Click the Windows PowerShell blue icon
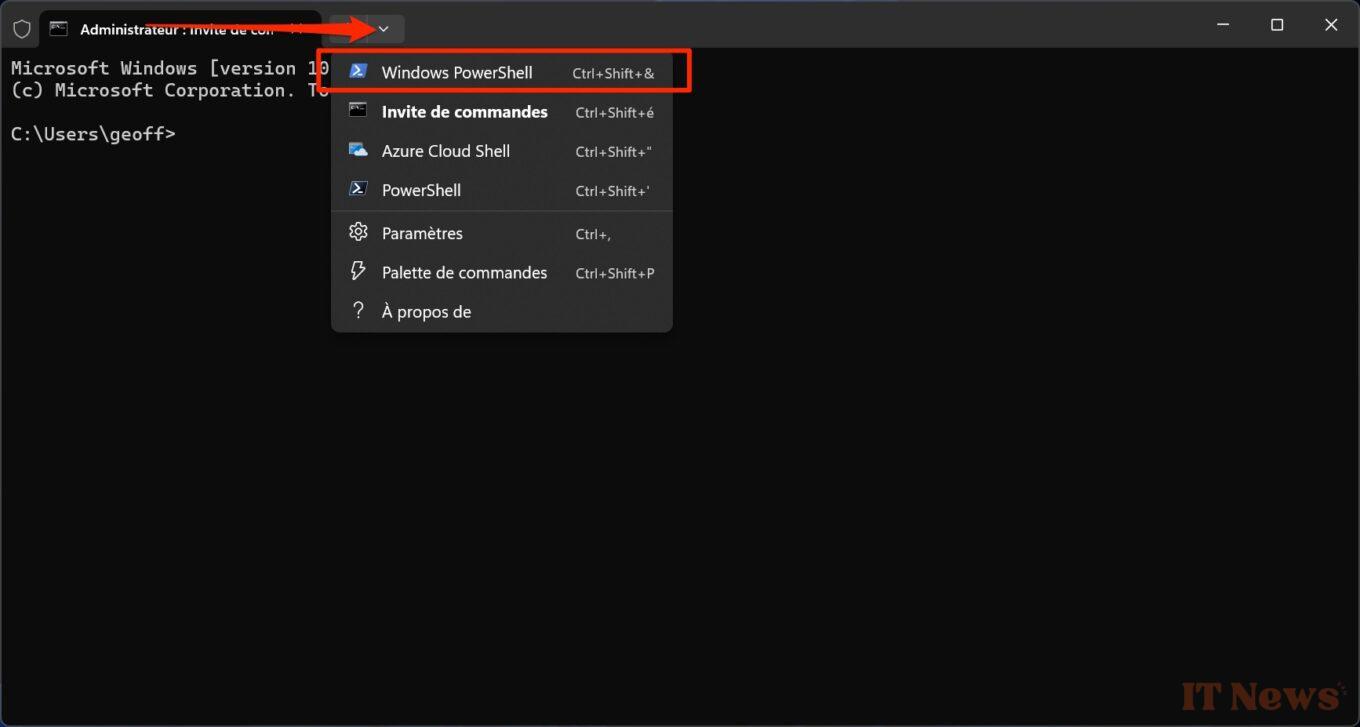Viewport: 1360px width, 727px height. coord(358,71)
